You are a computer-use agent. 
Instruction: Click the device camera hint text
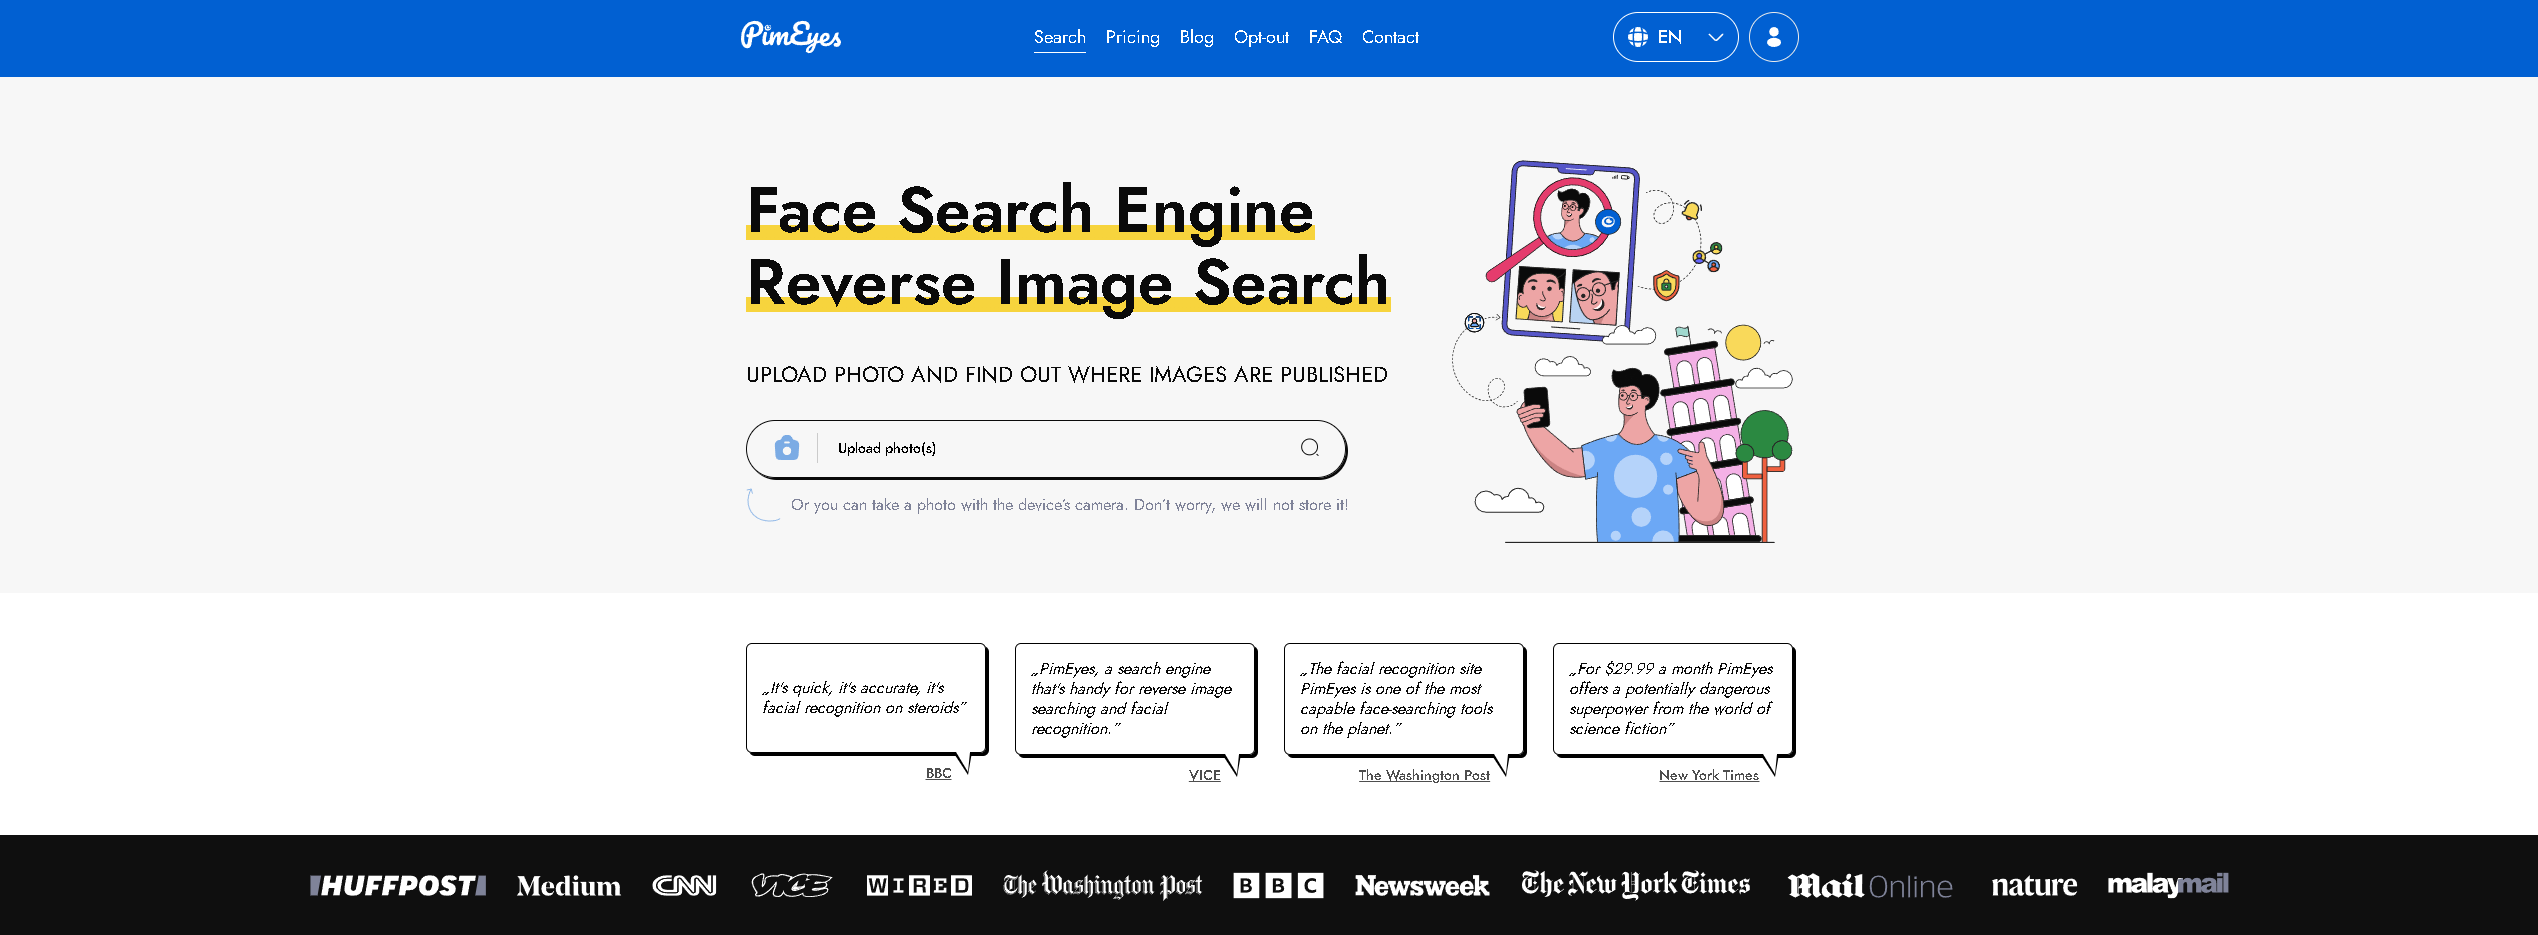(x=1069, y=505)
